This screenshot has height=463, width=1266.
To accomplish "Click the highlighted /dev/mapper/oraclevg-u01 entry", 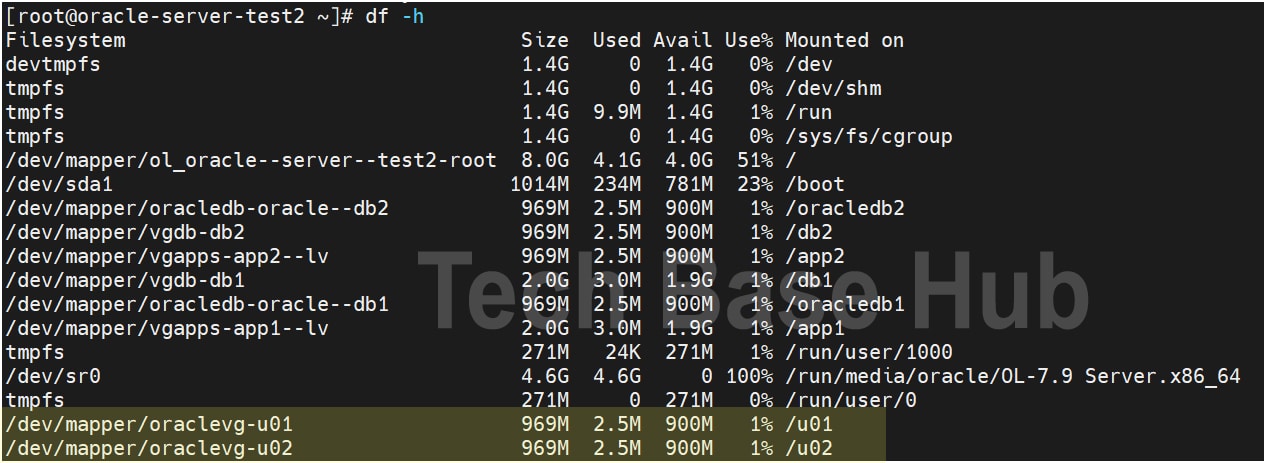I will [149, 425].
